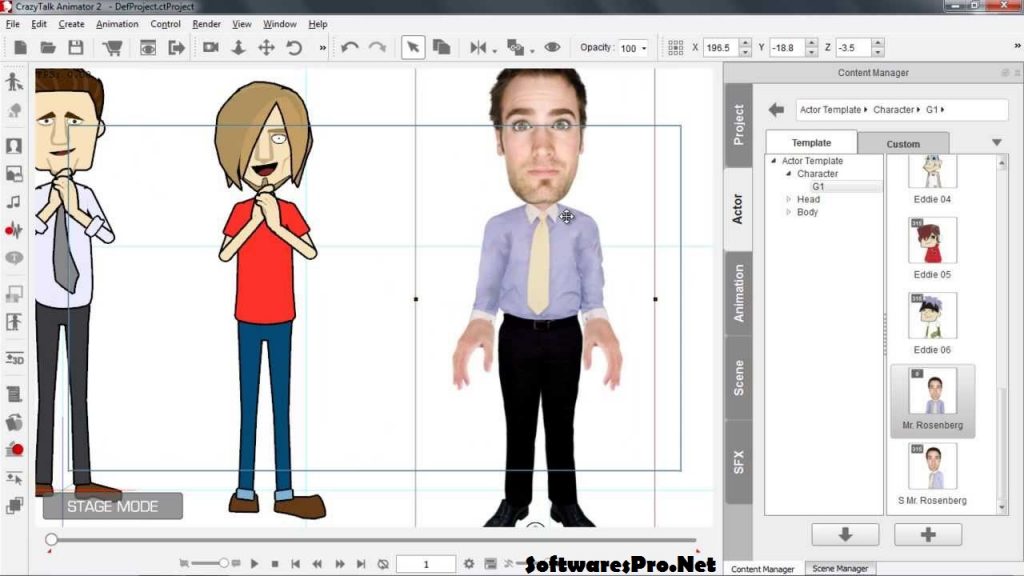Viewport: 1024px width, 576px height.
Task: Toggle loop playback at the timeline
Action: 382,563
